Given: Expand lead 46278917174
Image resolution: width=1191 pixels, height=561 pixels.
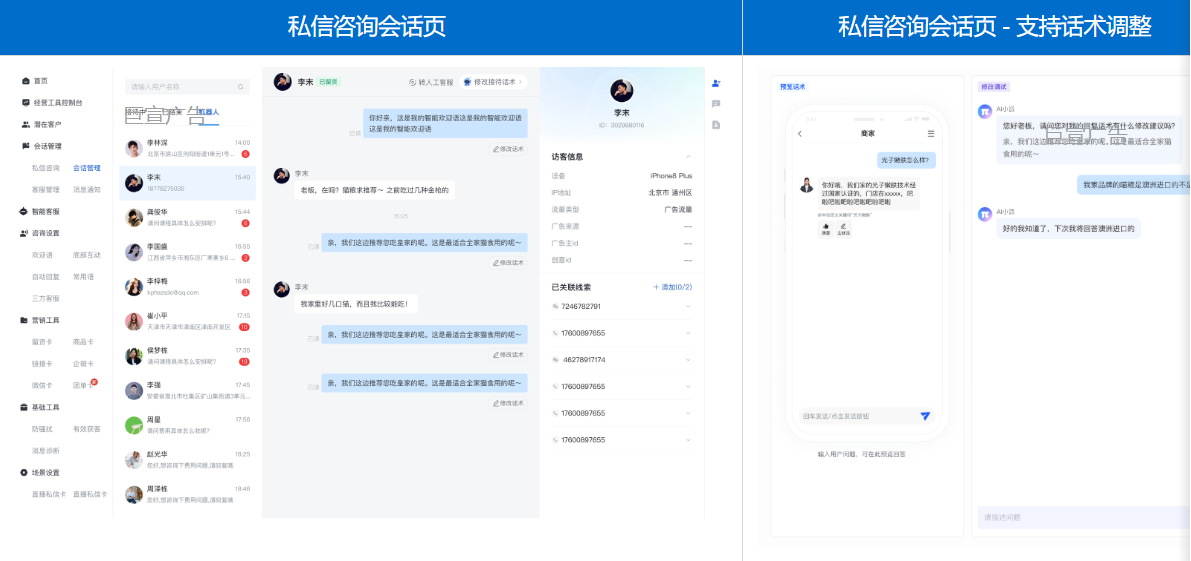Looking at the screenshot, I should pyautogui.click(x=688, y=360).
